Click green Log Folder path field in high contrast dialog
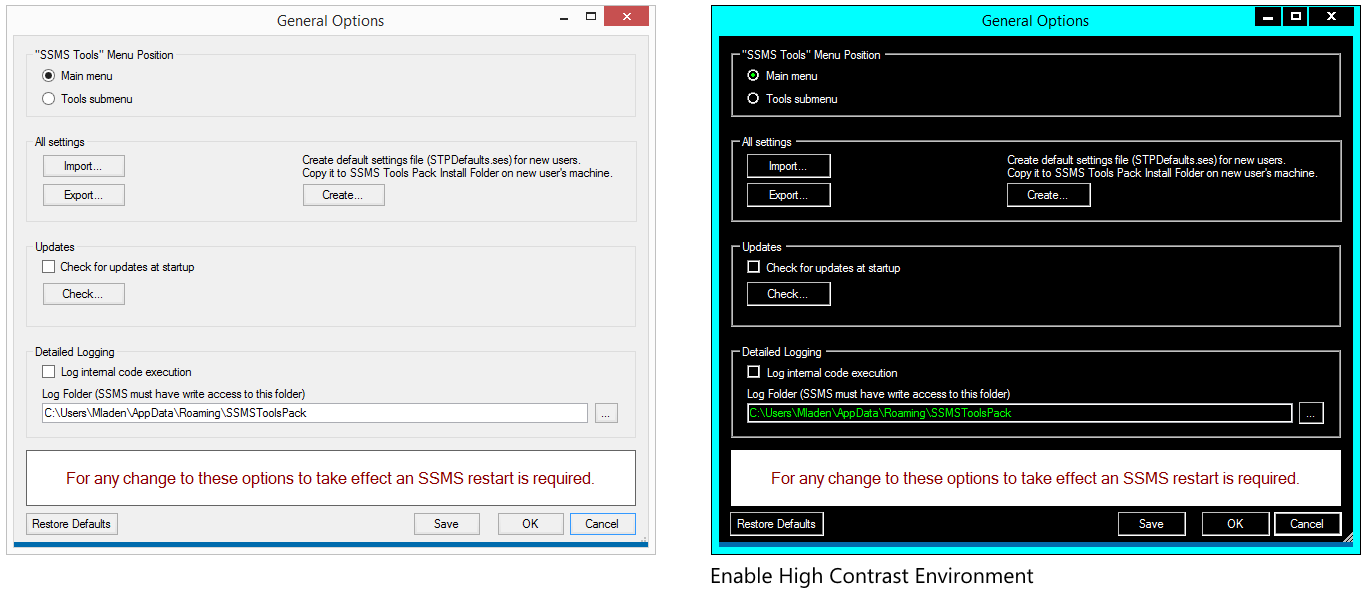This screenshot has width=1367, height=595. coord(1020,413)
